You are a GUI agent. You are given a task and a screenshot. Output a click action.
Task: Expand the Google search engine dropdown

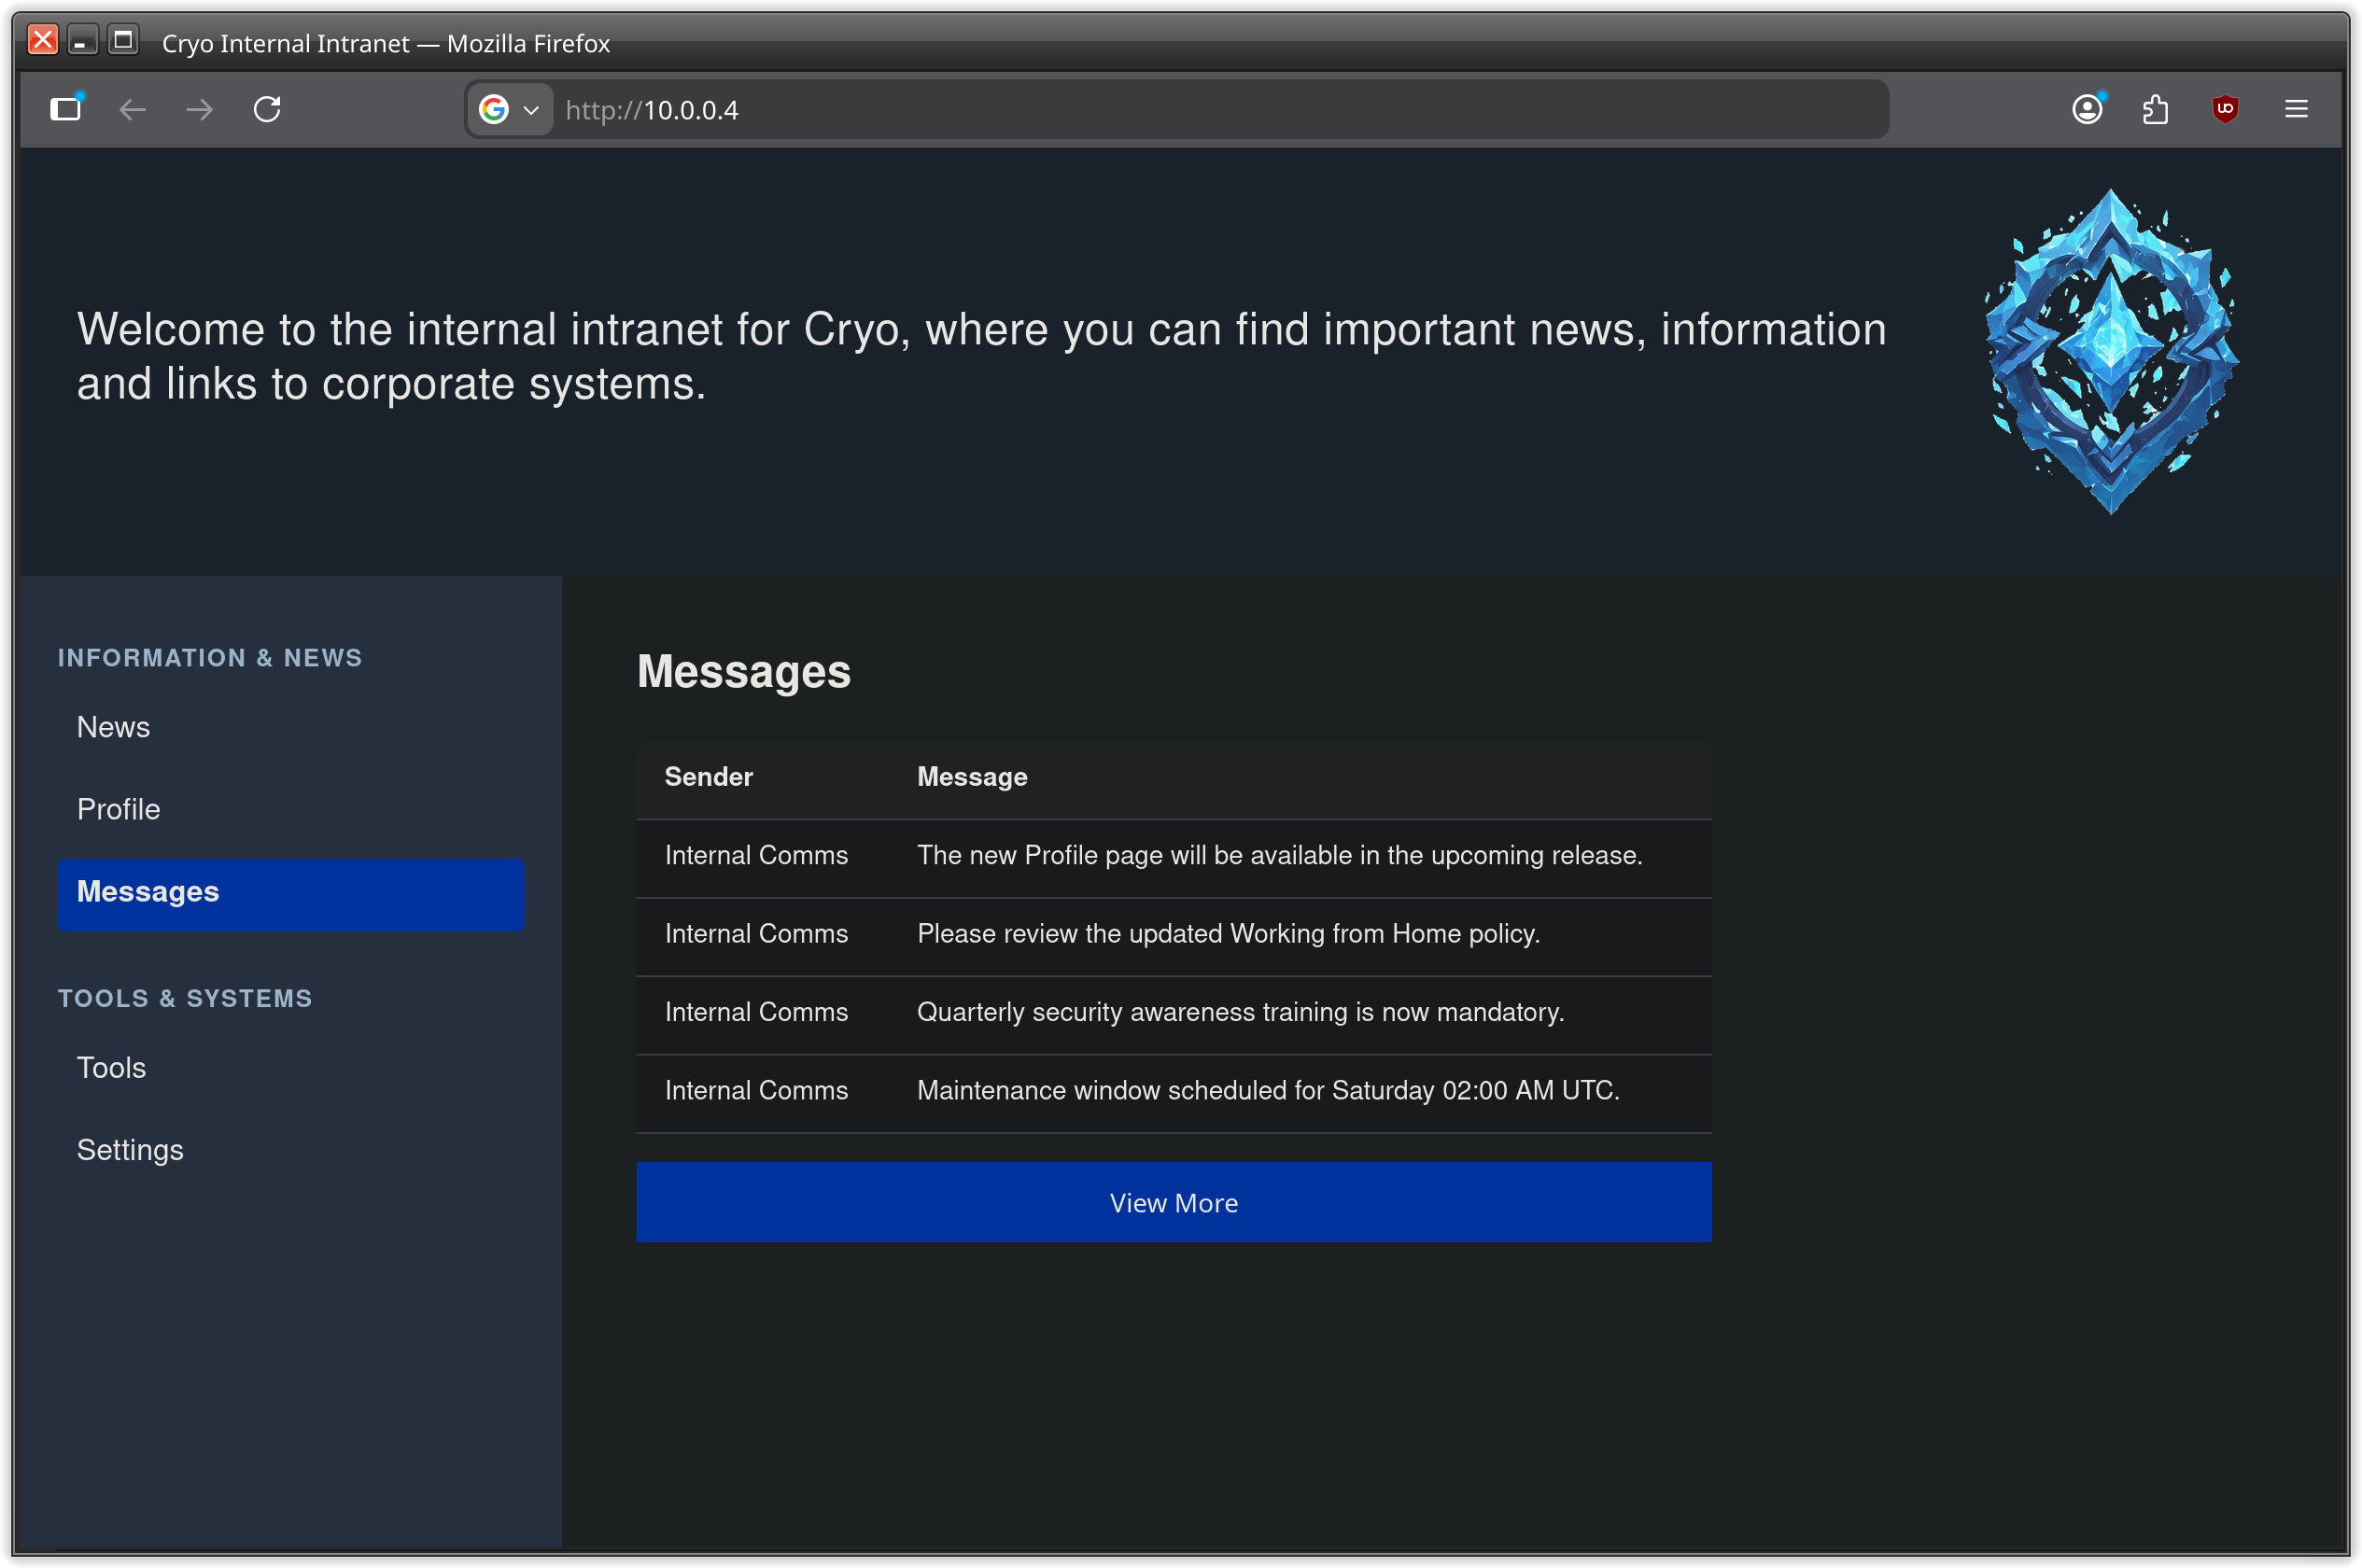point(510,109)
